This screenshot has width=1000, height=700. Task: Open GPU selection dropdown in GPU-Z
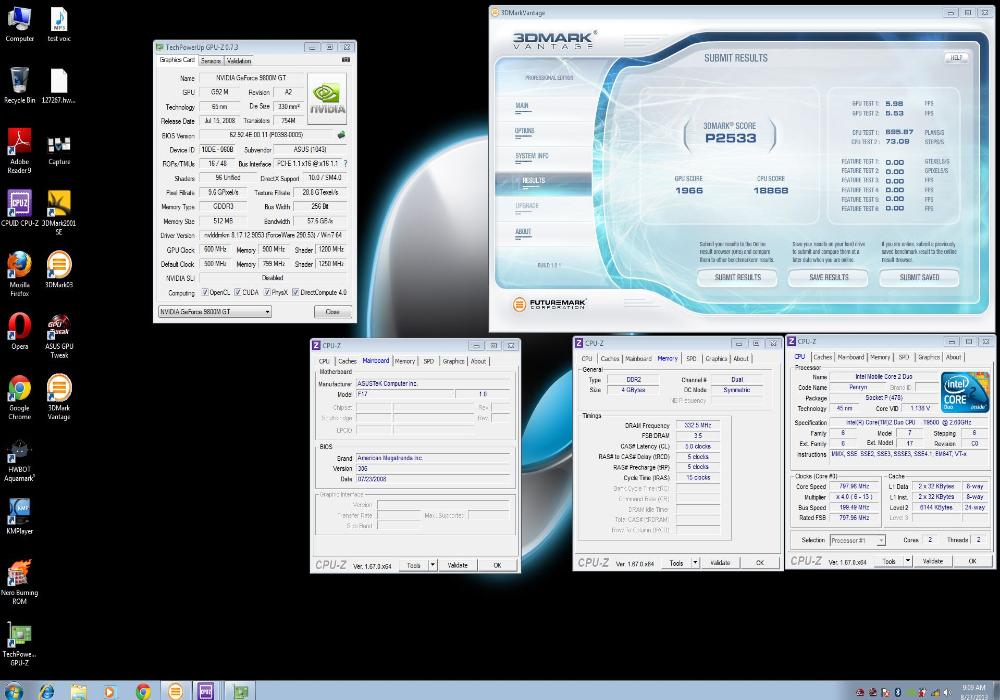click(x=215, y=312)
